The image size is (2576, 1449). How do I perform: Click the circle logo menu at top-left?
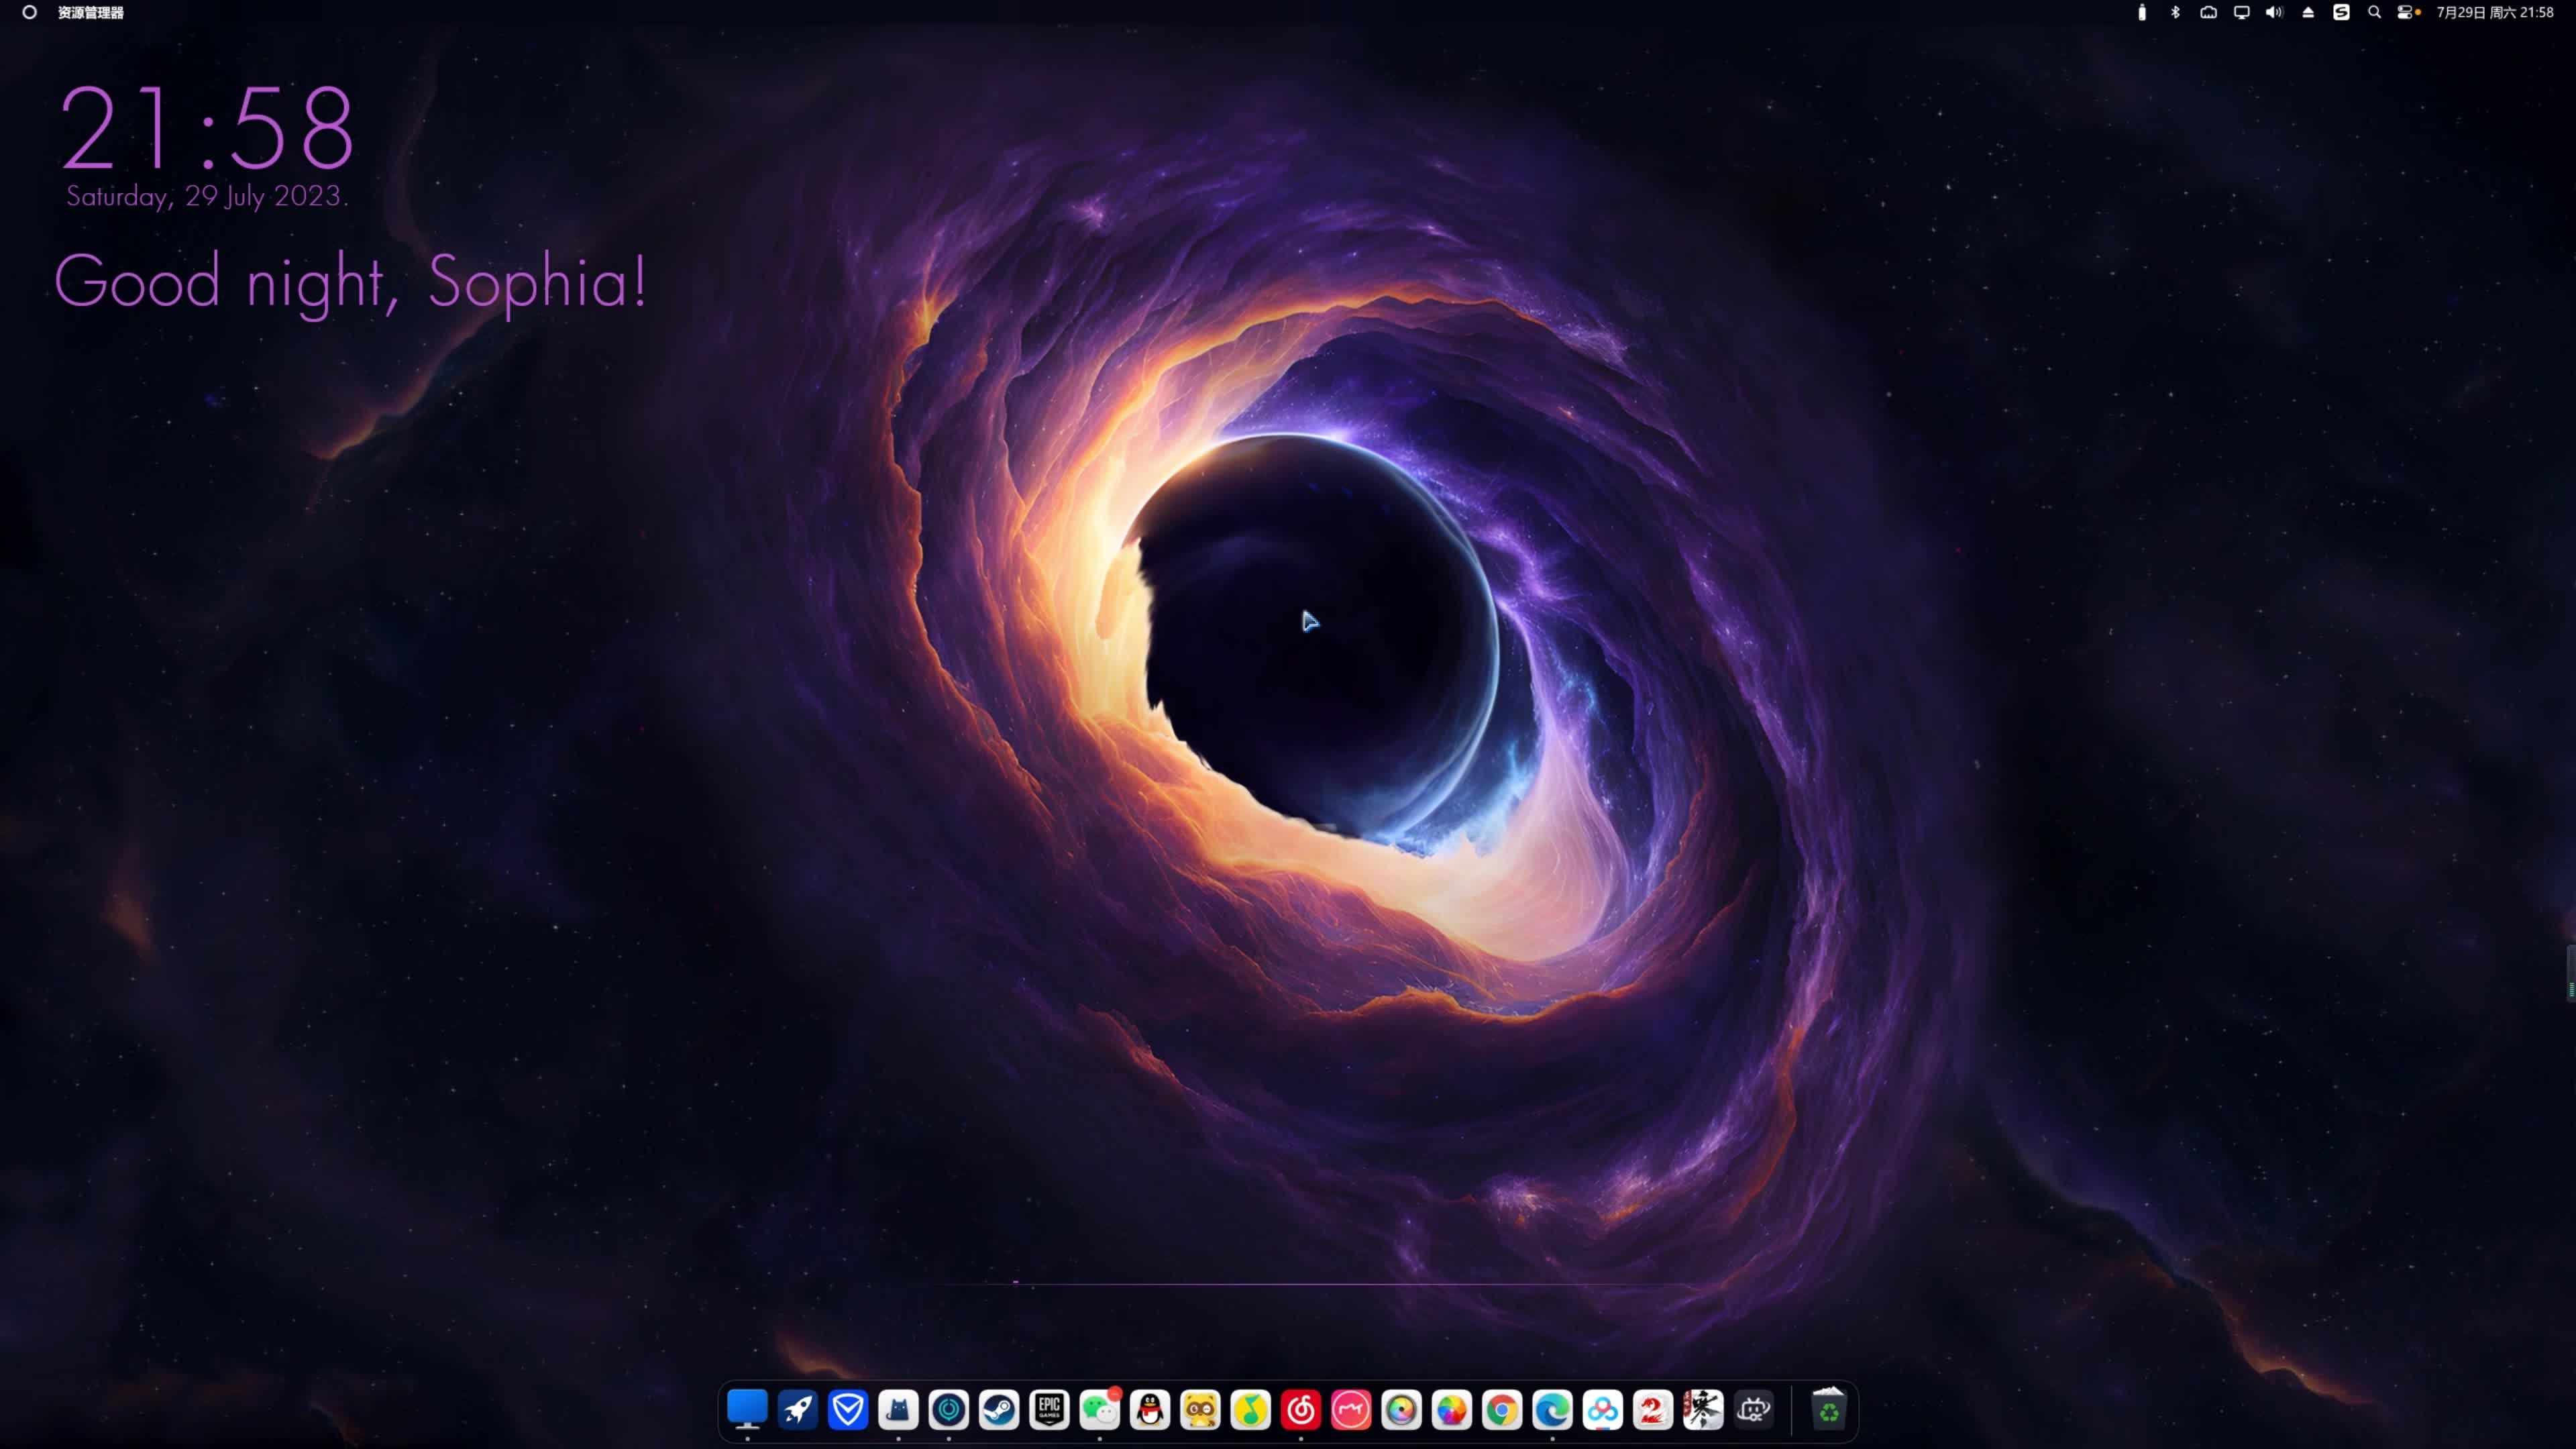coord(30,12)
